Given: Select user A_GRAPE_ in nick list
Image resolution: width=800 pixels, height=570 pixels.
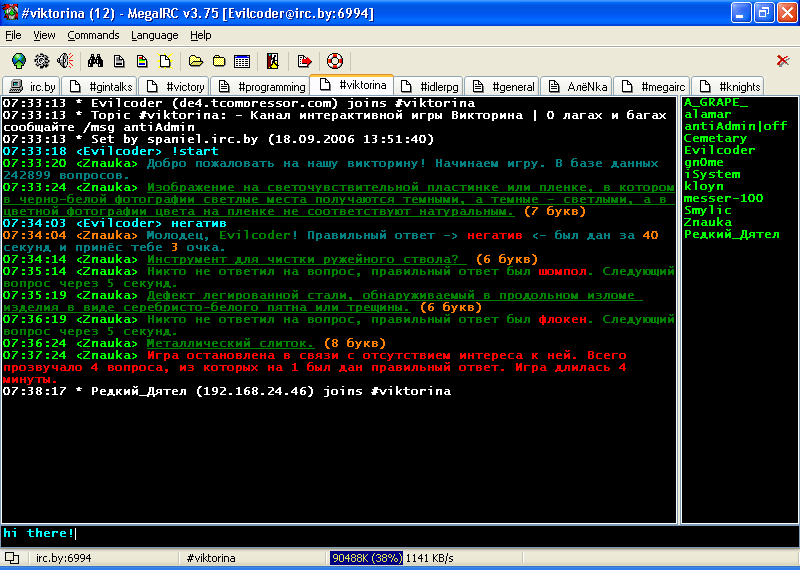Looking at the screenshot, I should pos(716,103).
